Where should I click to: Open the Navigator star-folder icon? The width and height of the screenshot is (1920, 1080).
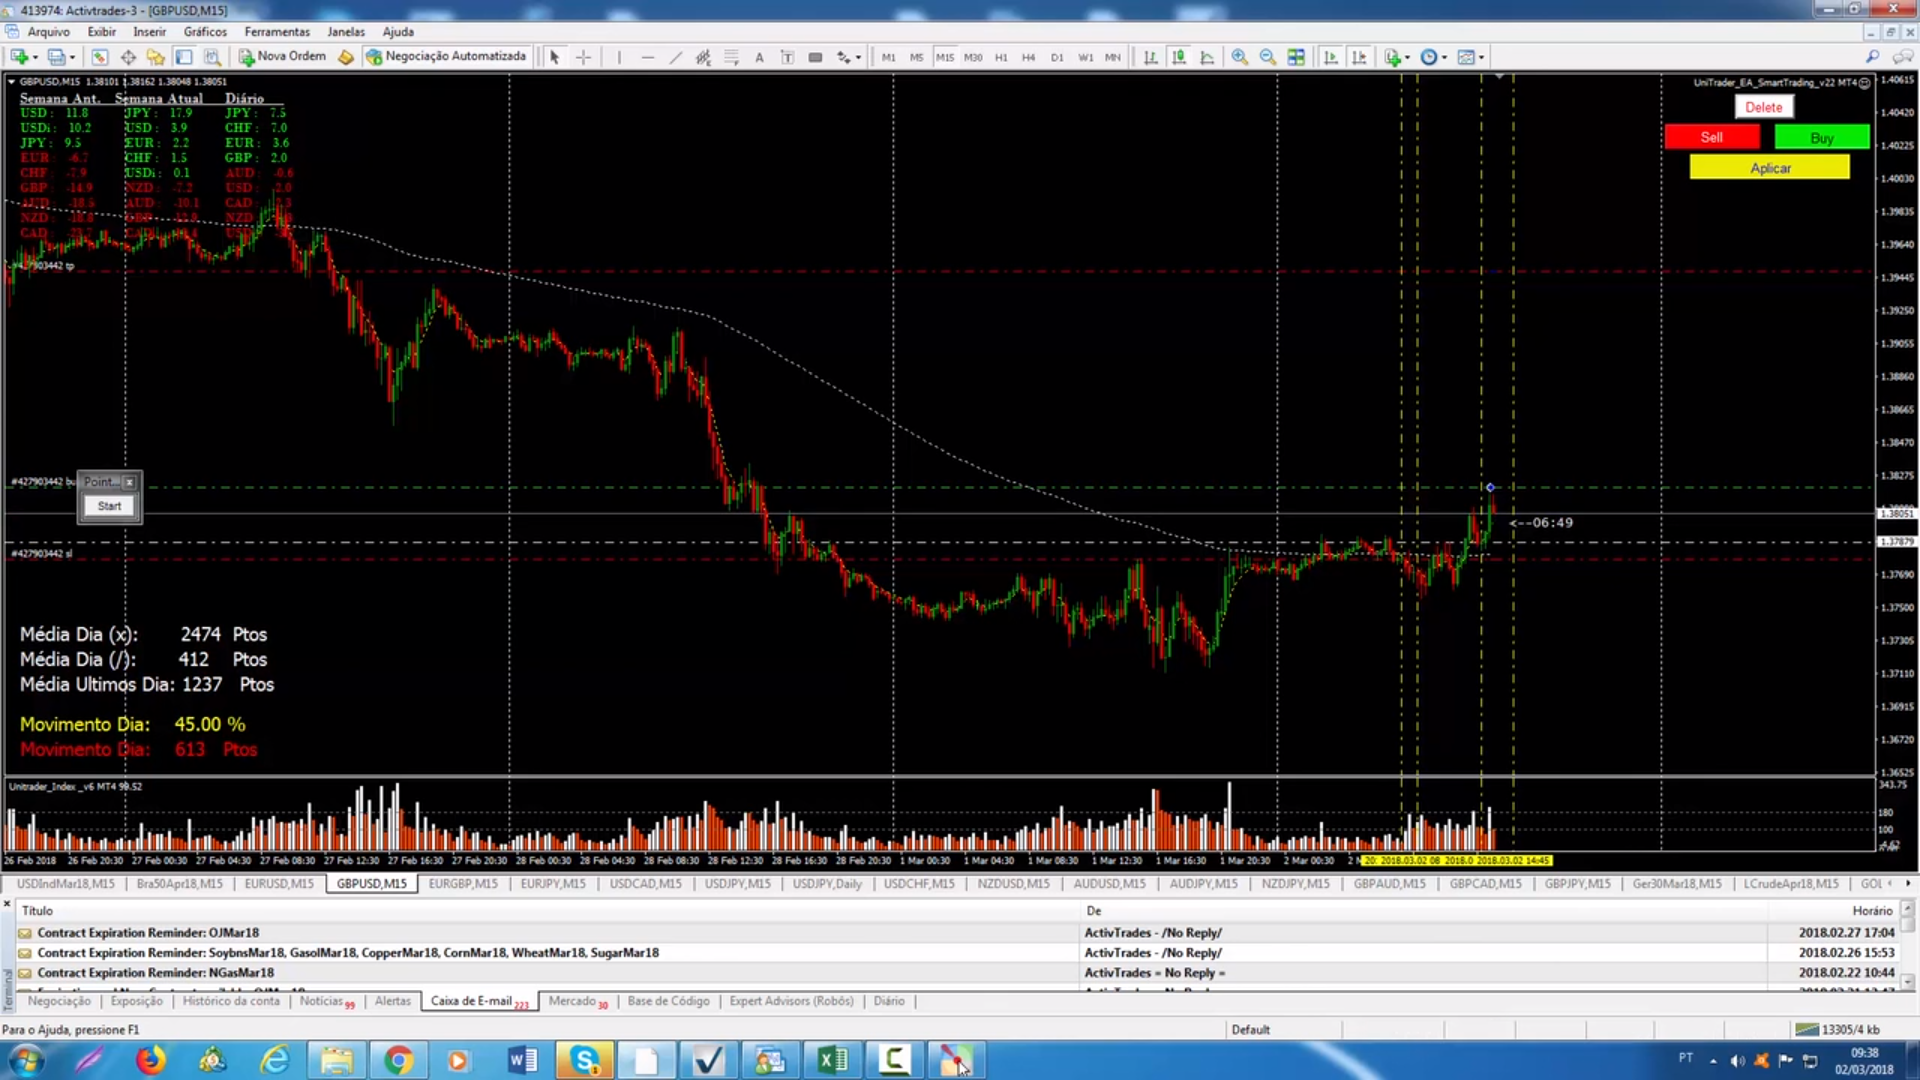(x=155, y=57)
